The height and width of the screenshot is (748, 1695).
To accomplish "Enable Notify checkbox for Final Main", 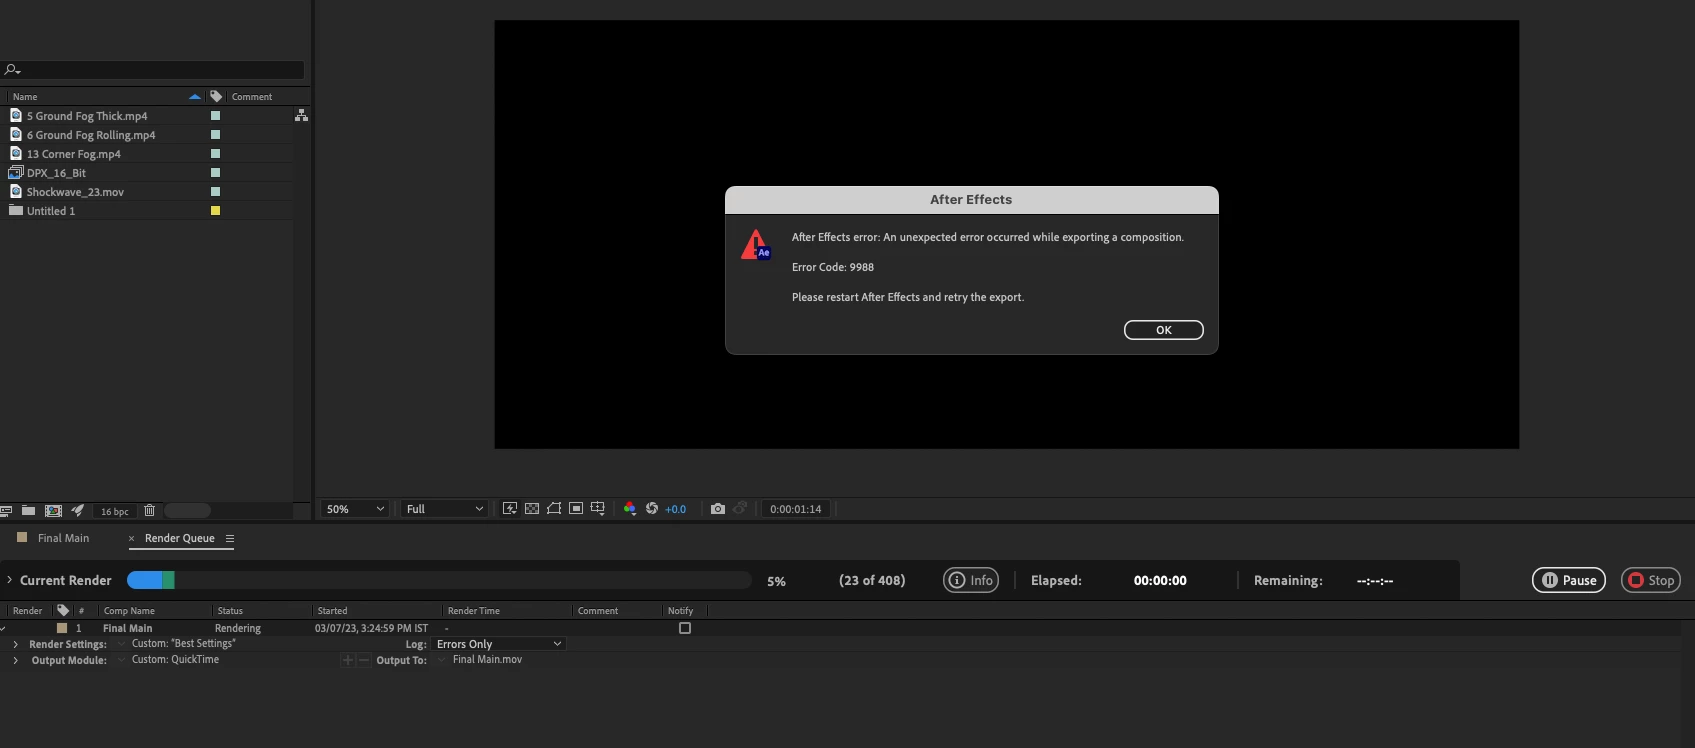I will click(685, 628).
